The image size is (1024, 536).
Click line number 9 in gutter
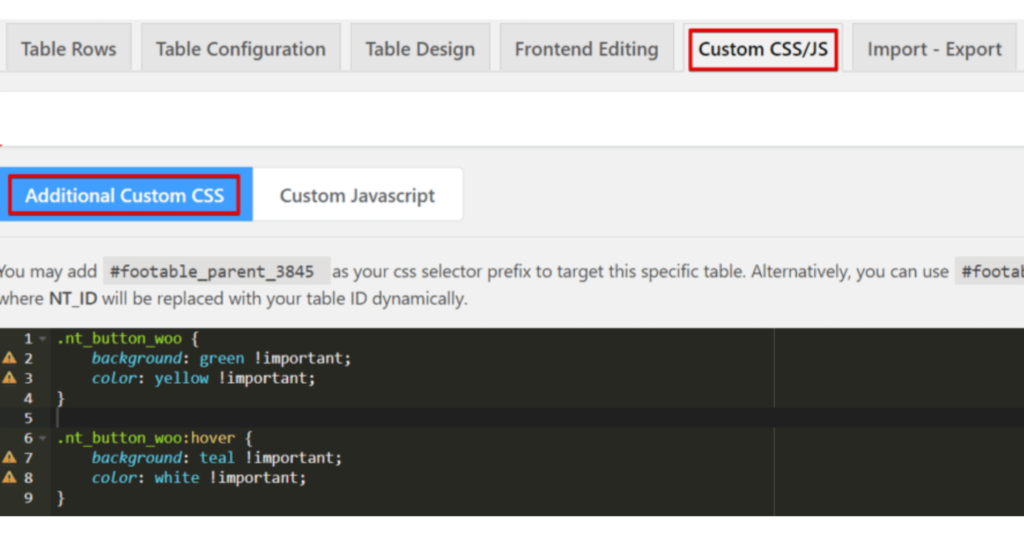[28, 497]
